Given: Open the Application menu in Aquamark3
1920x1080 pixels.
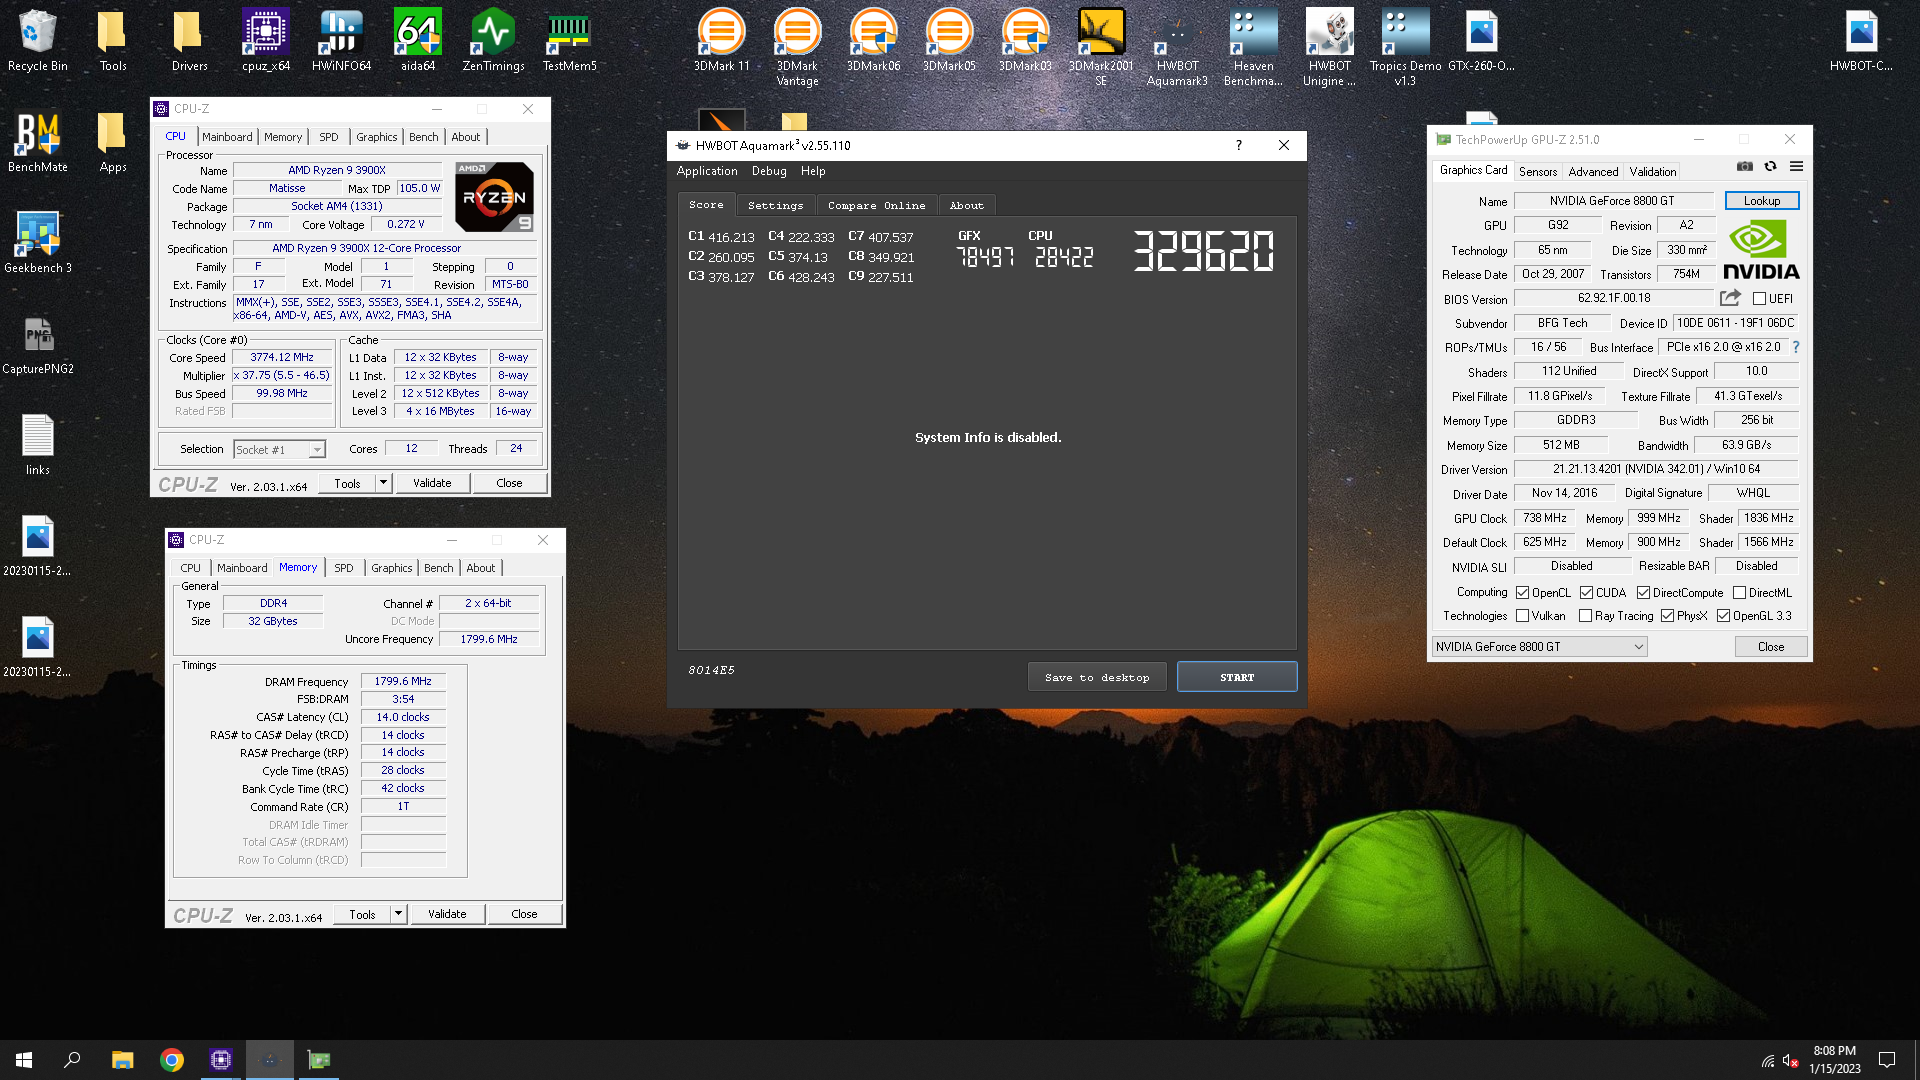Looking at the screenshot, I should [706, 171].
